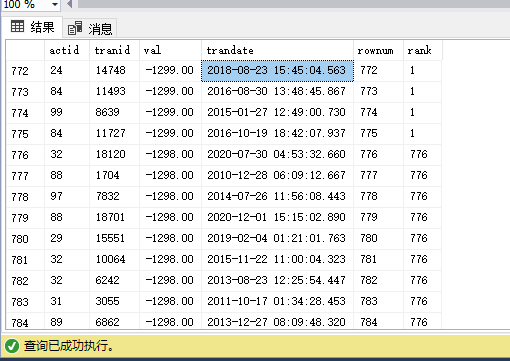The height and width of the screenshot is (361, 510).
Task: Click tranid cell 8639
Action: click(x=114, y=113)
